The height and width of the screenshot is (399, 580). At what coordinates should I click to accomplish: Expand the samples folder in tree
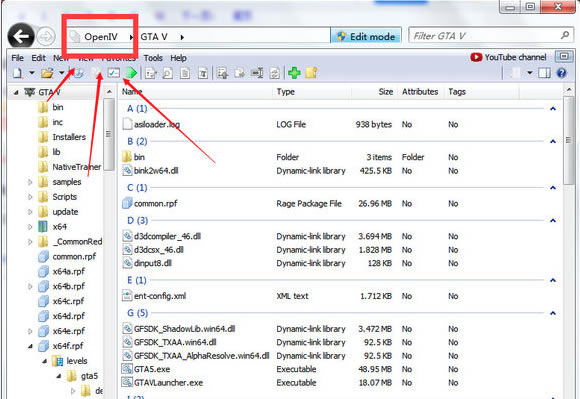pyautogui.click(x=30, y=182)
